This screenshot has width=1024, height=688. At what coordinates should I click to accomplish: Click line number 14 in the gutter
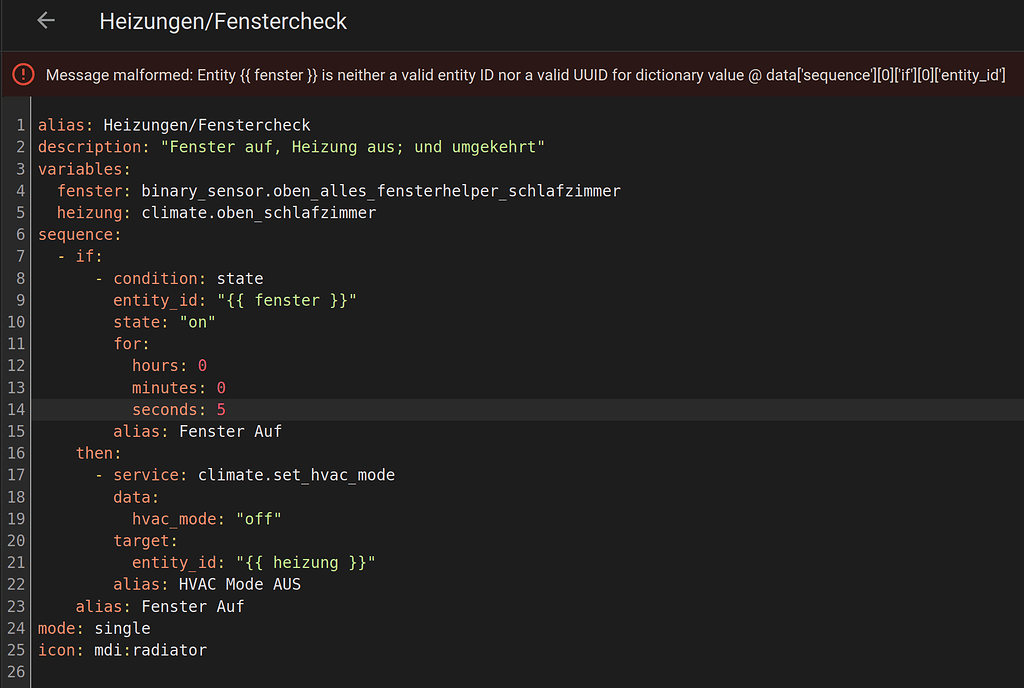tap(16, 409)
